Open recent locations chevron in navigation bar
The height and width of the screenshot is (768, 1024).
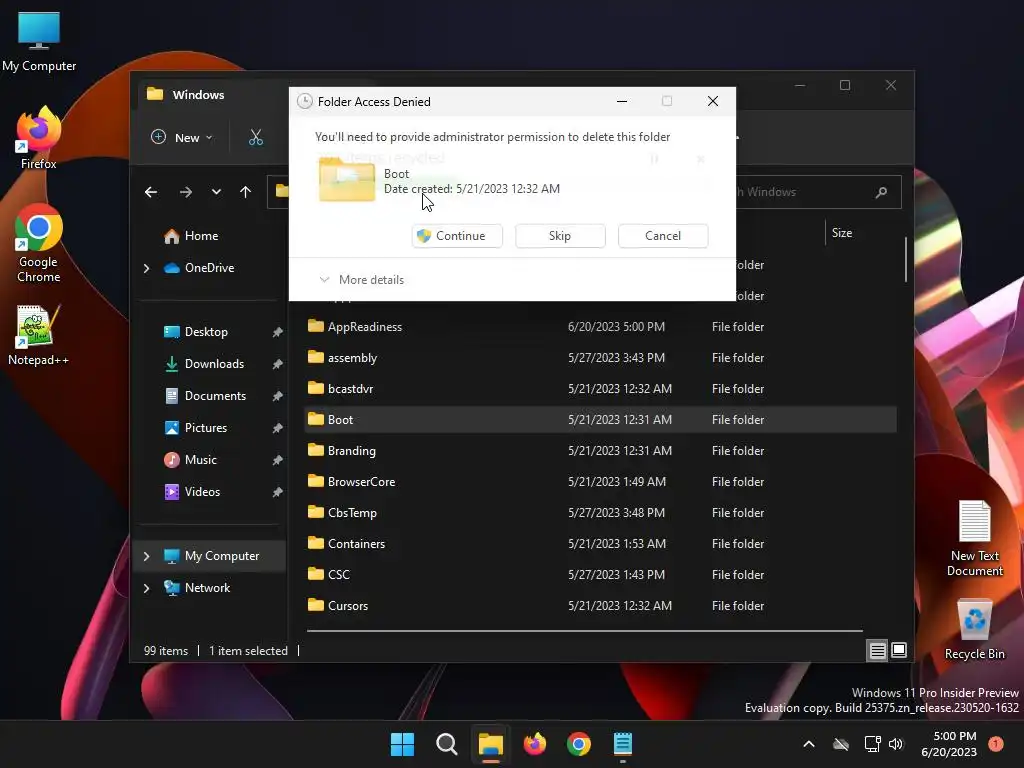point(216,192)
